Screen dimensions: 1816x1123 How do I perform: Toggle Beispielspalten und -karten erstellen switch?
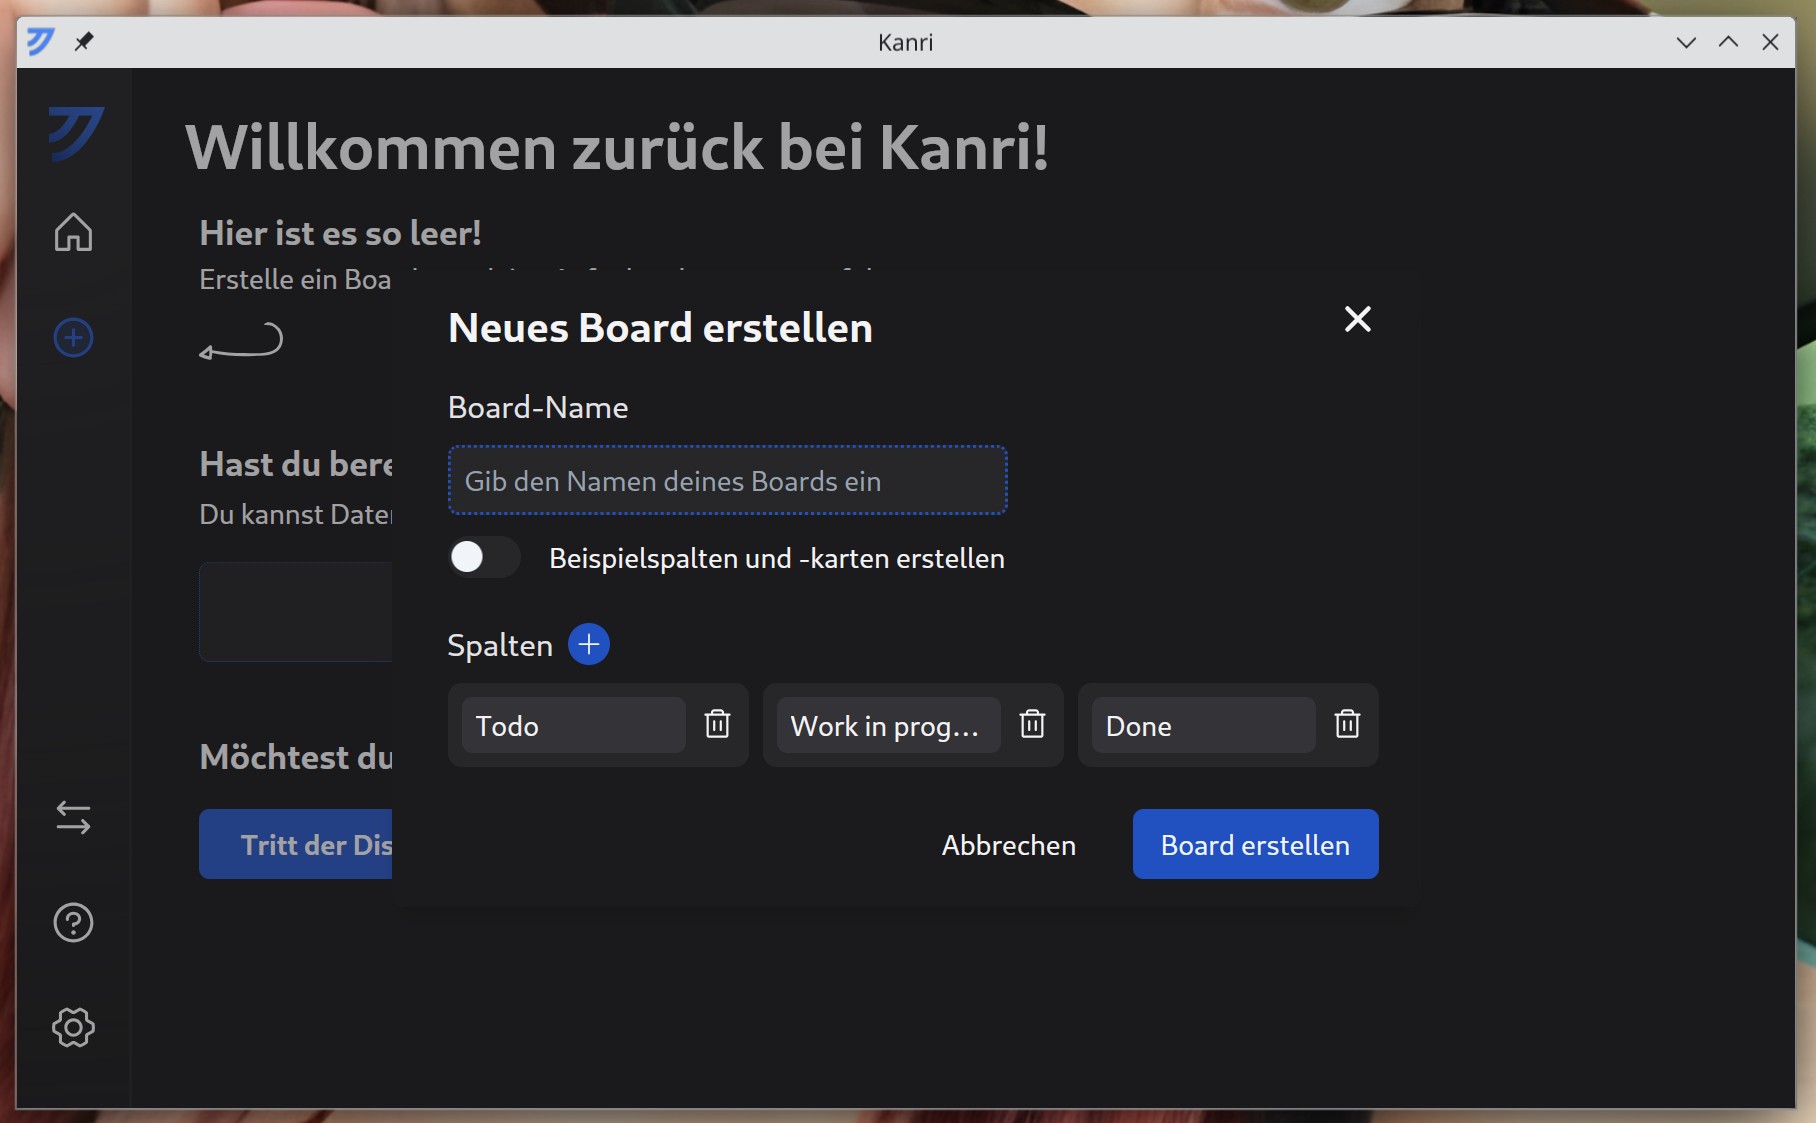pos(484,557)
